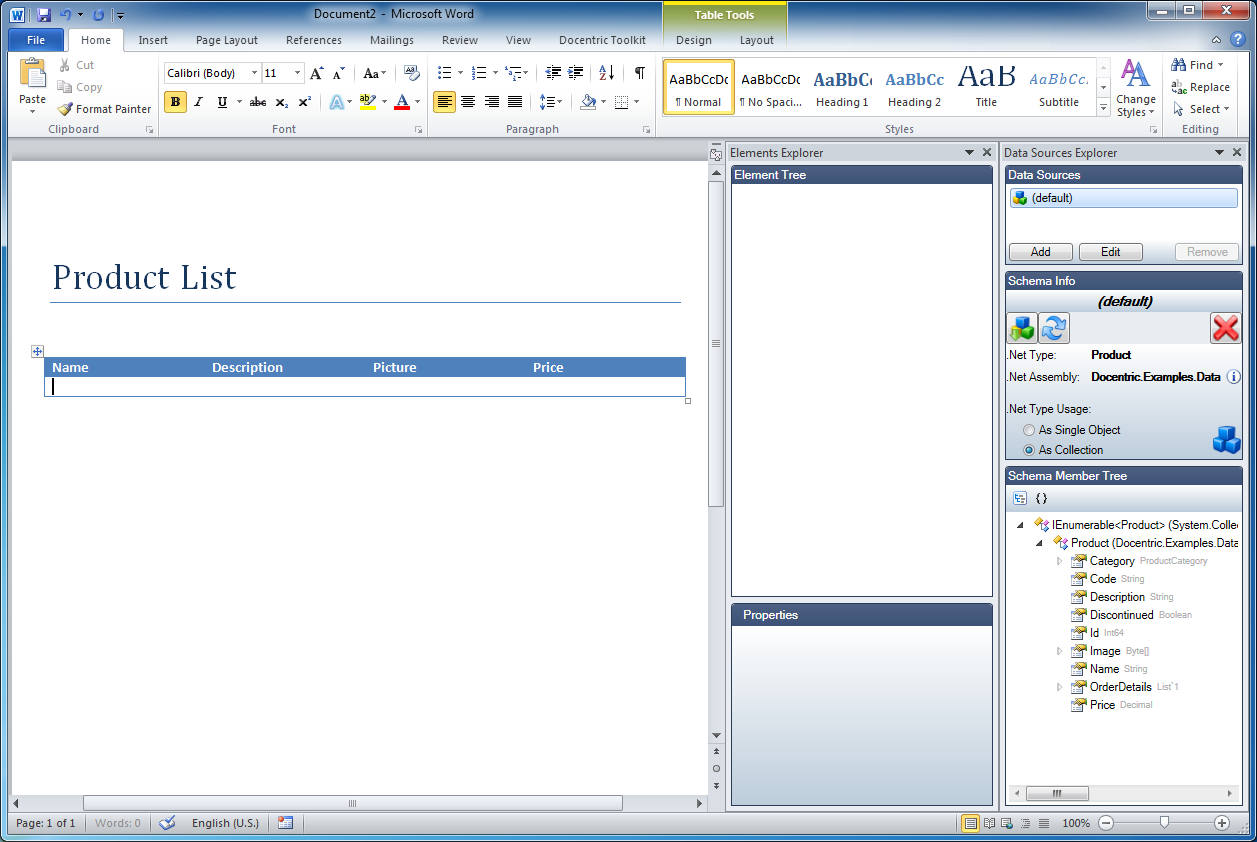1257x842 pixels.
Task: Collapse the IEnumerable<Product> root node
Action: pos(1020,524)
